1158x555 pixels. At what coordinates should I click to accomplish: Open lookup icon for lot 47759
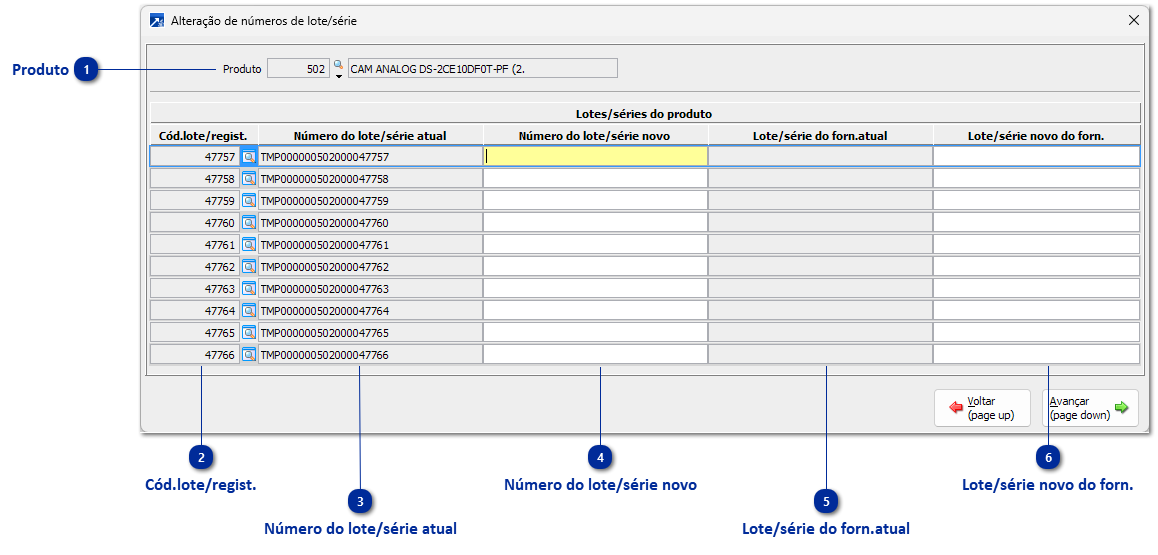click(249, 201)
